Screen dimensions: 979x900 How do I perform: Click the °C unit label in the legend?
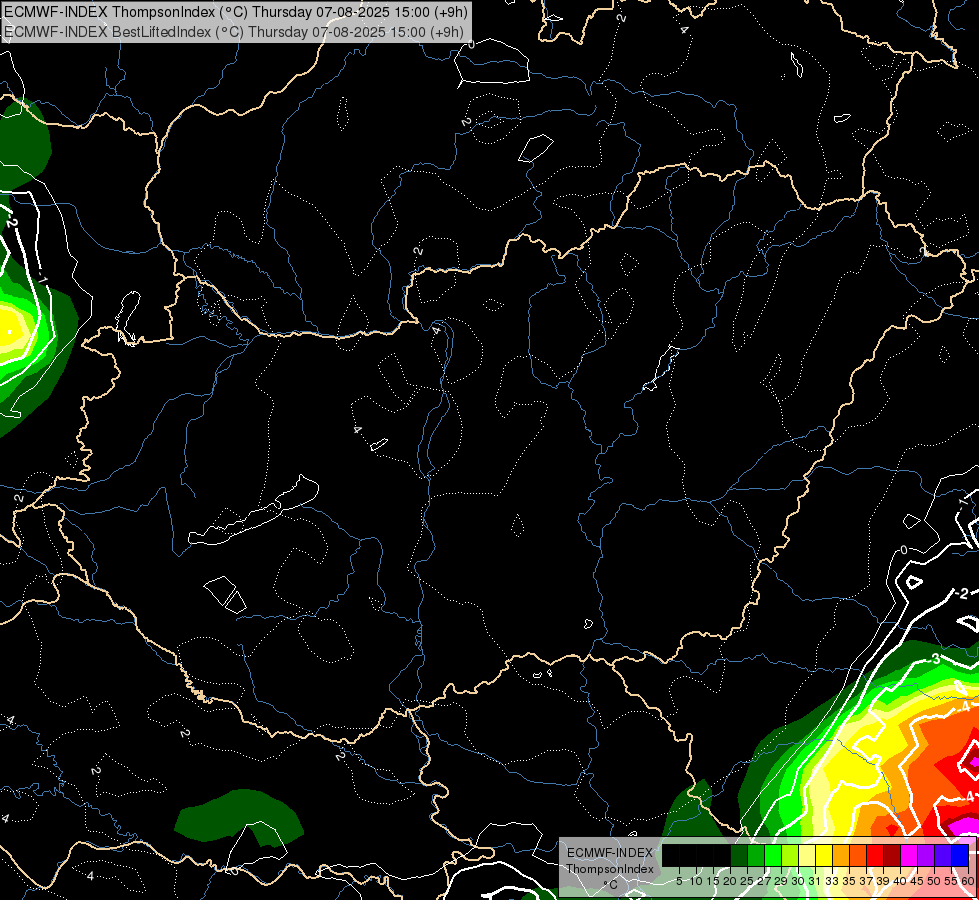click(611, 885)
